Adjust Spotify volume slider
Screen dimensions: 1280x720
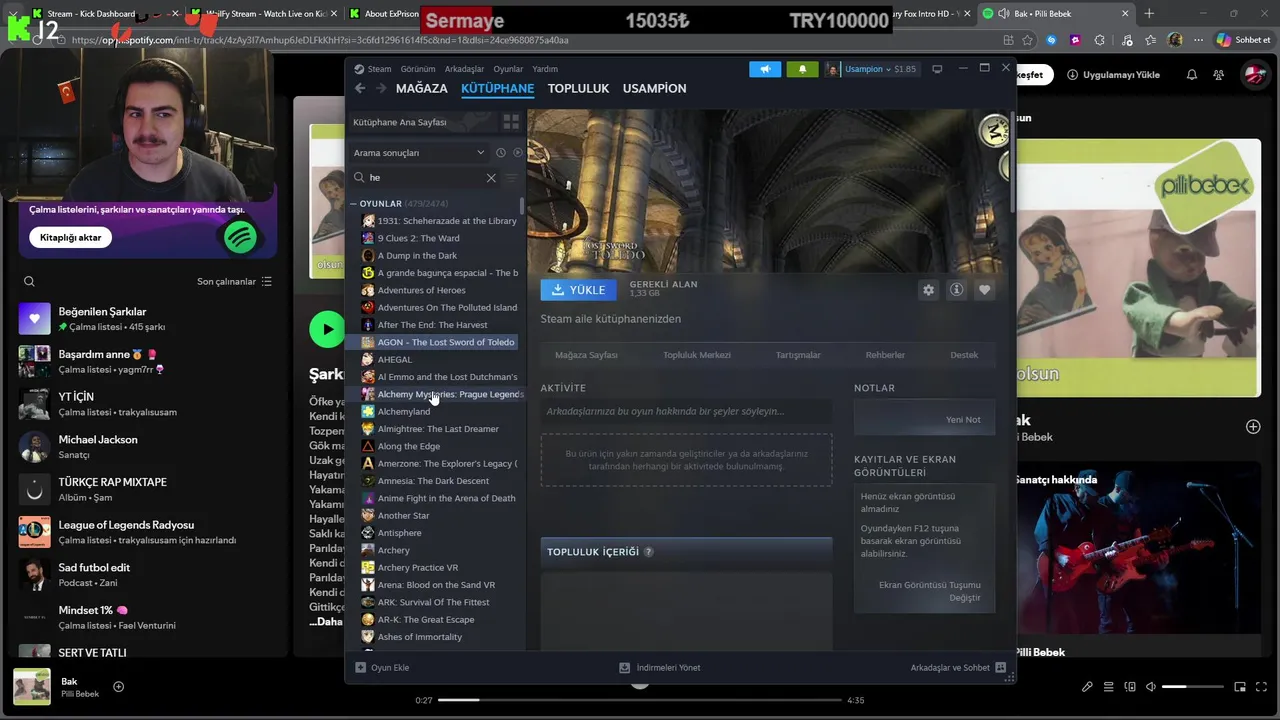pos(1192,687)
